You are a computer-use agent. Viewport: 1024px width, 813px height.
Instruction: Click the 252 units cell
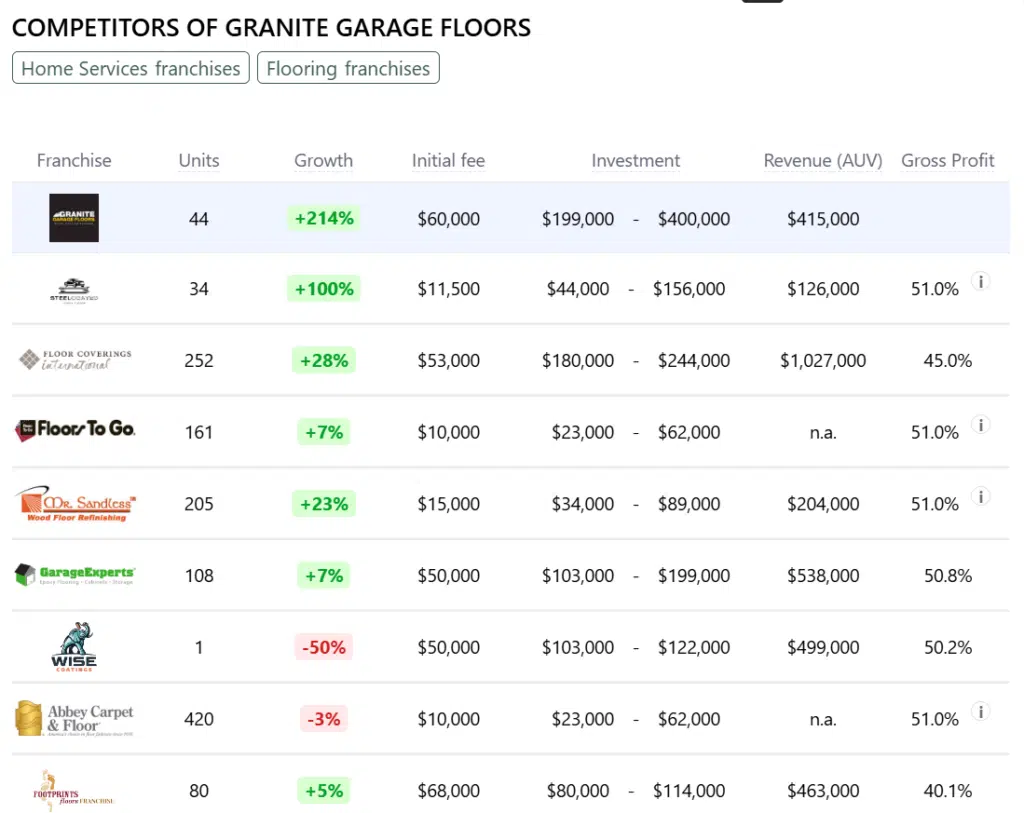[199, 360]
